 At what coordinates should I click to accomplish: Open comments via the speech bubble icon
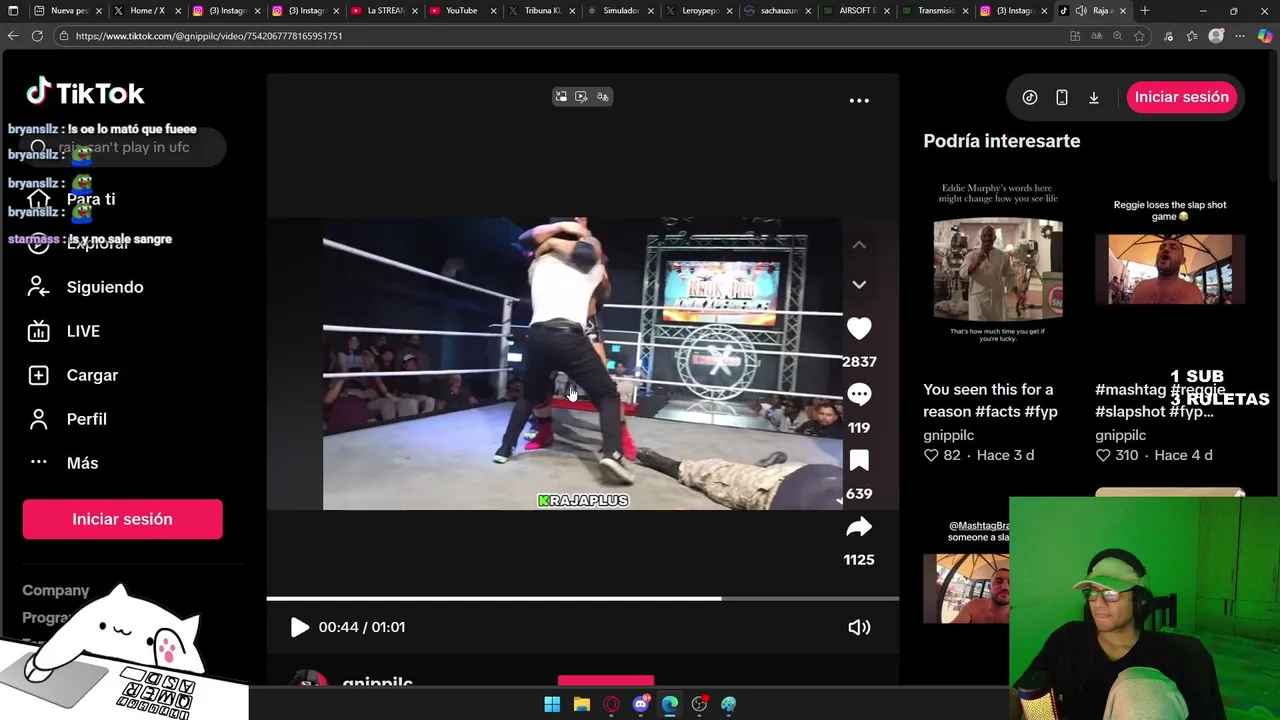pos(859,394)
